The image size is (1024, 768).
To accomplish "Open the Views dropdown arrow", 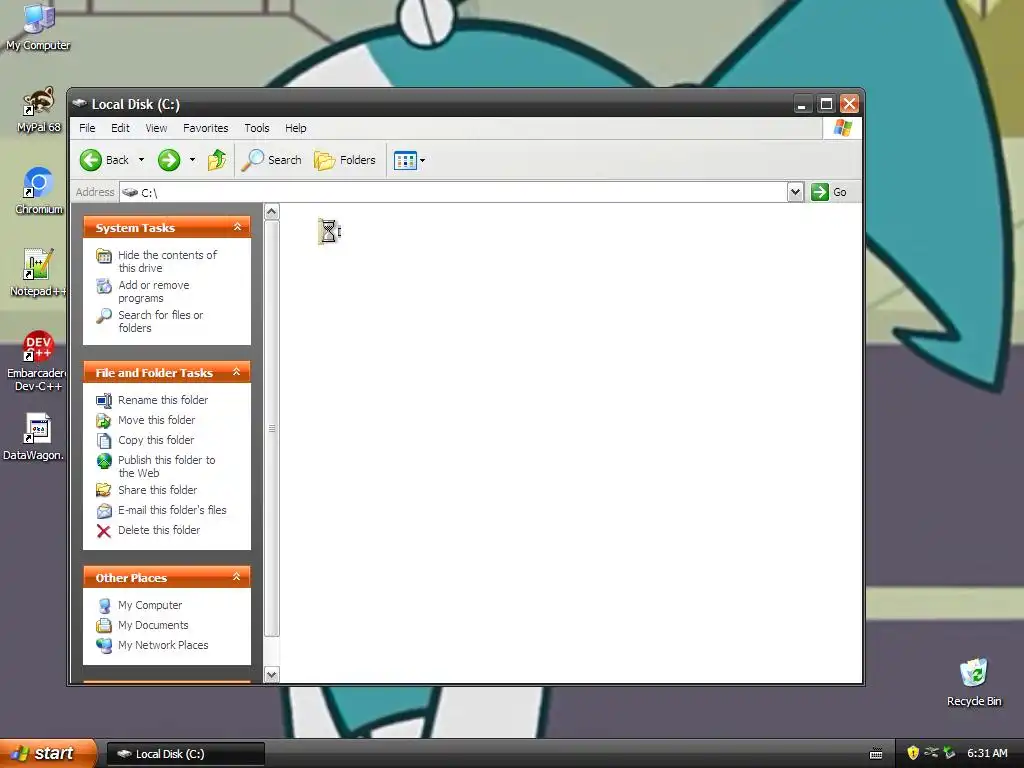I will 423,160.
